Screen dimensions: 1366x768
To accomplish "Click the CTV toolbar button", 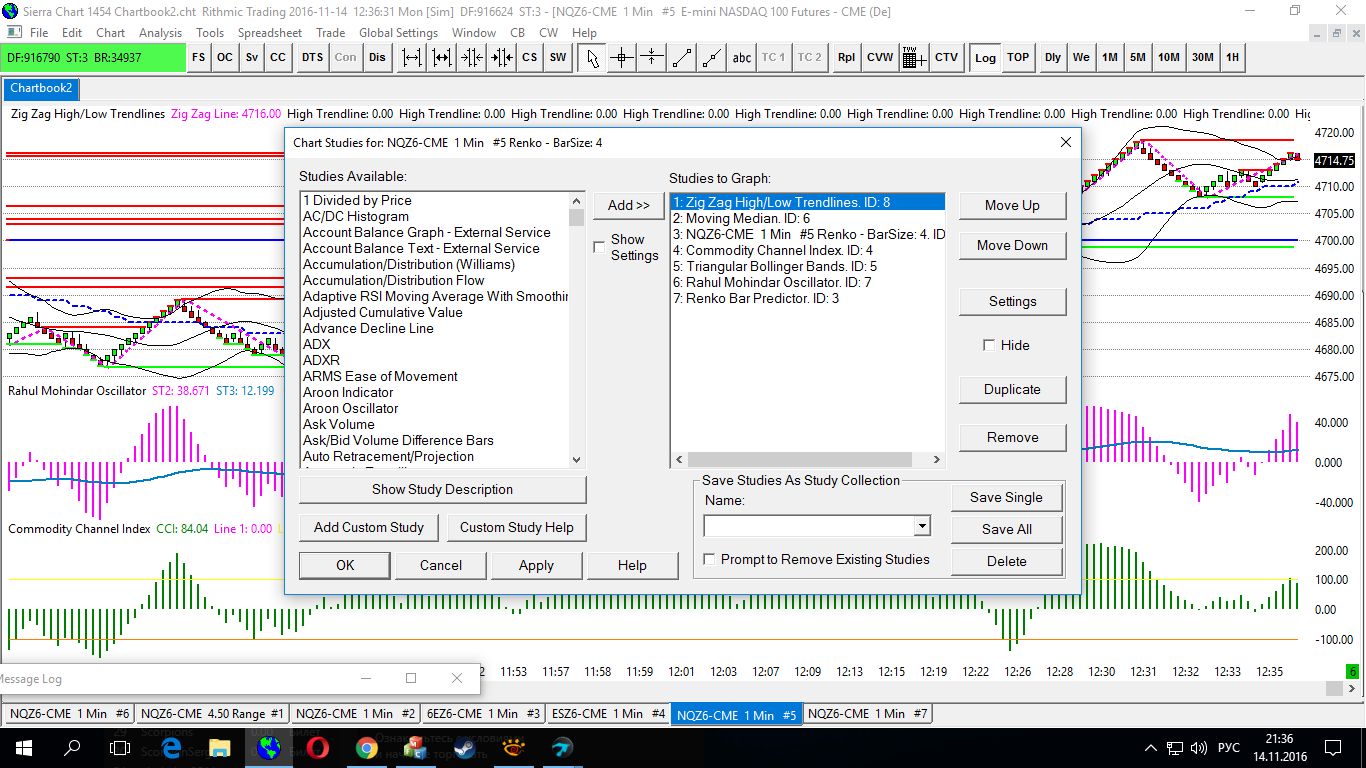I will coord(946,57).
